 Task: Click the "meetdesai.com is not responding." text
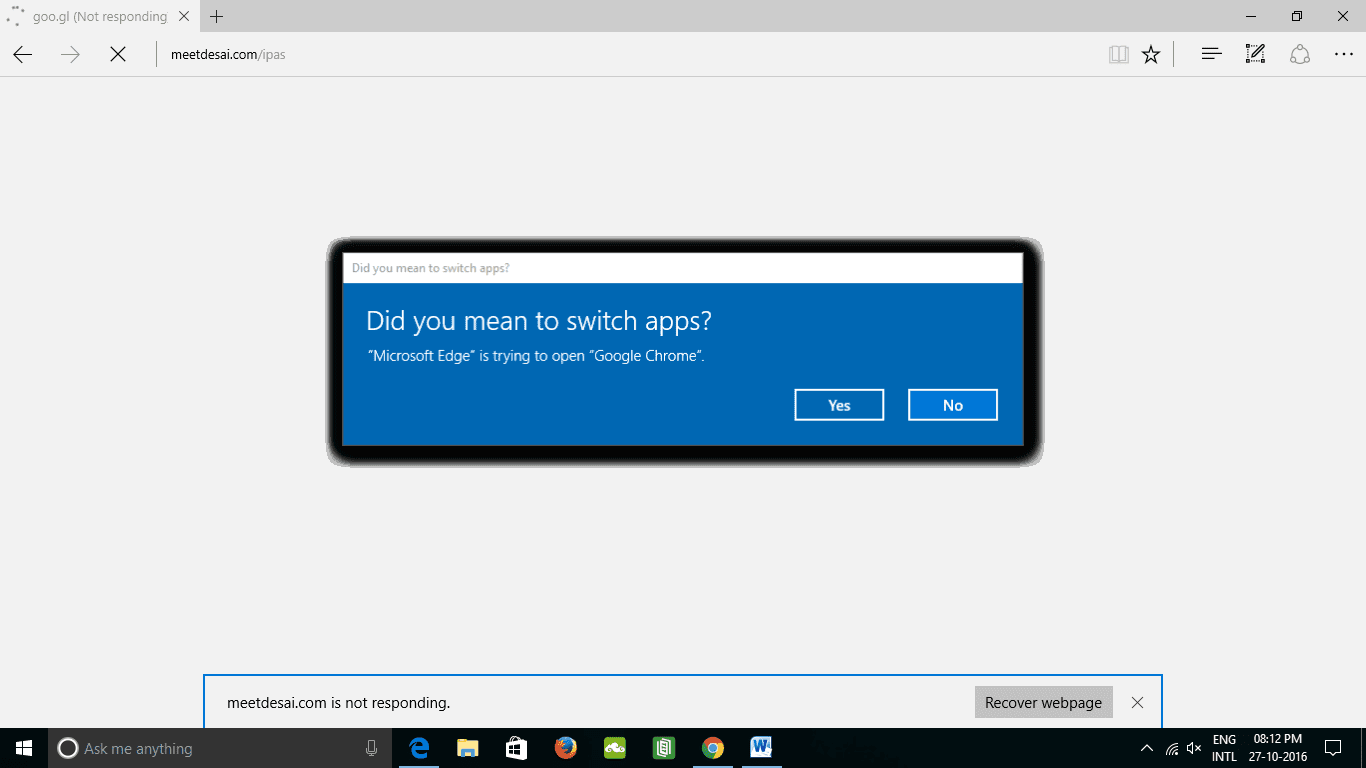pos(339,703)
